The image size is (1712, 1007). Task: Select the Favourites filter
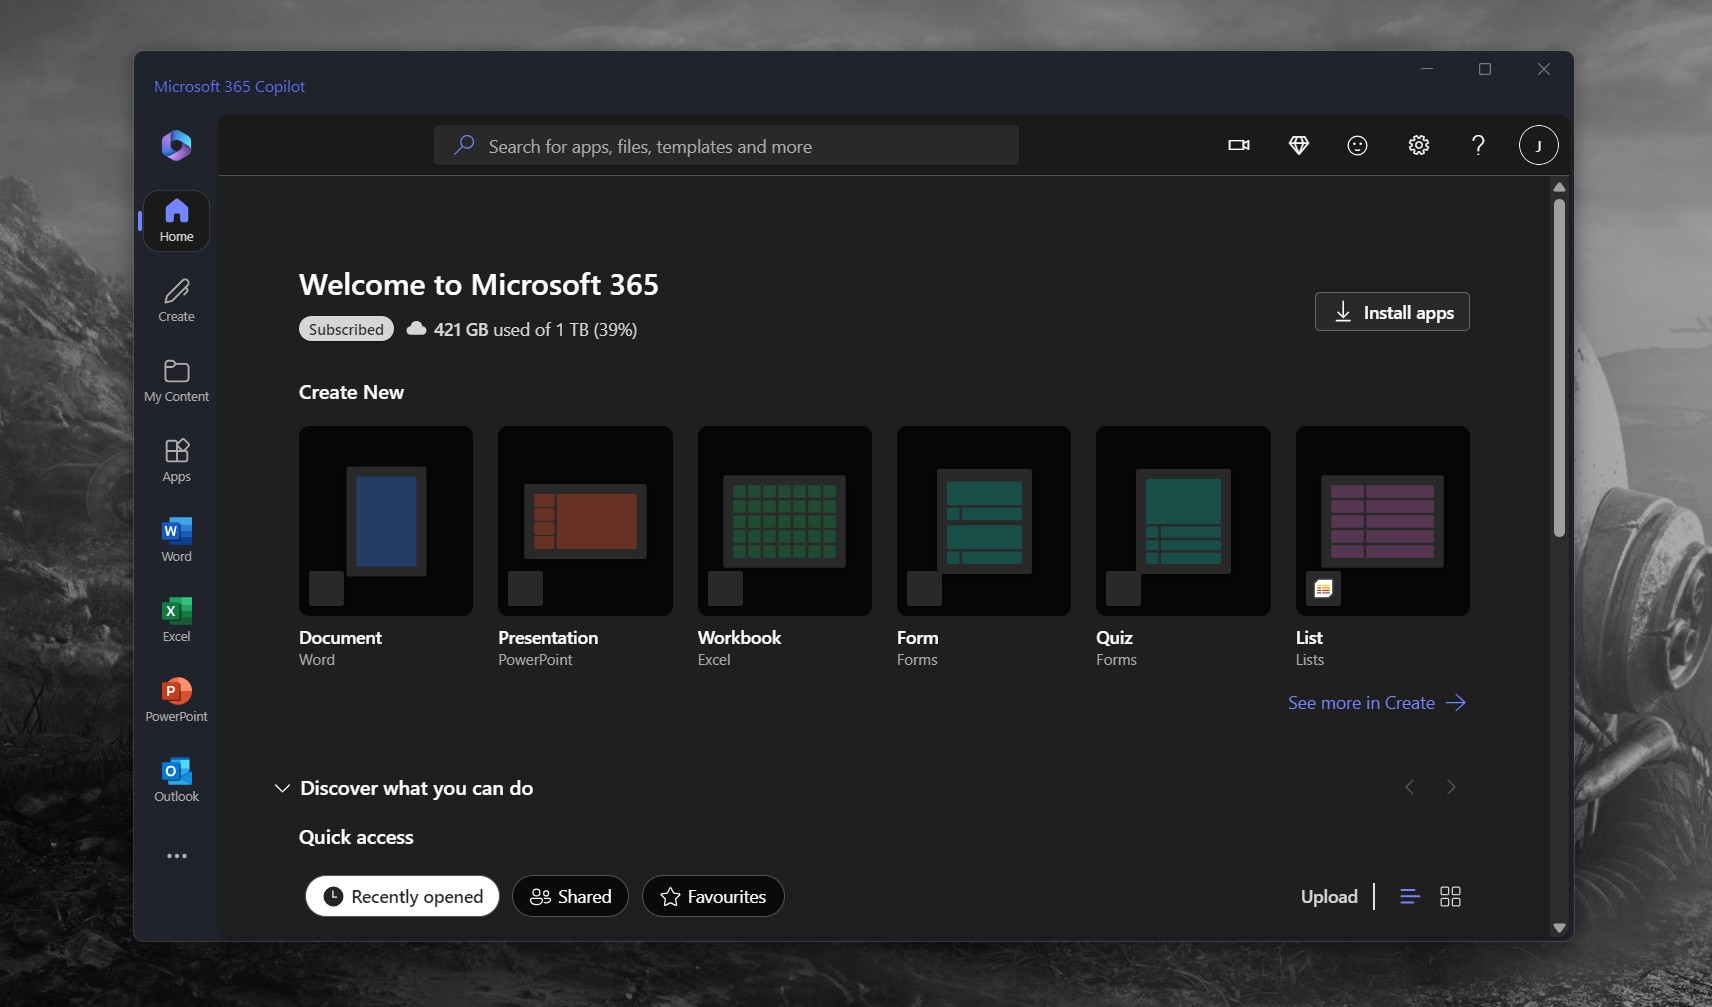tap(713, 897)
